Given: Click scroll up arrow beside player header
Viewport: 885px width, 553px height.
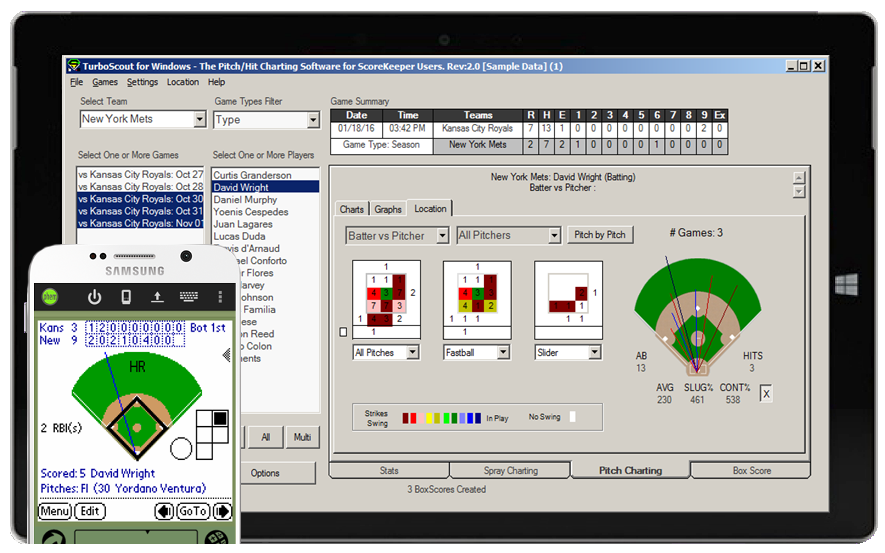Looking at the screenshot, I should click(x=799, y=178).
